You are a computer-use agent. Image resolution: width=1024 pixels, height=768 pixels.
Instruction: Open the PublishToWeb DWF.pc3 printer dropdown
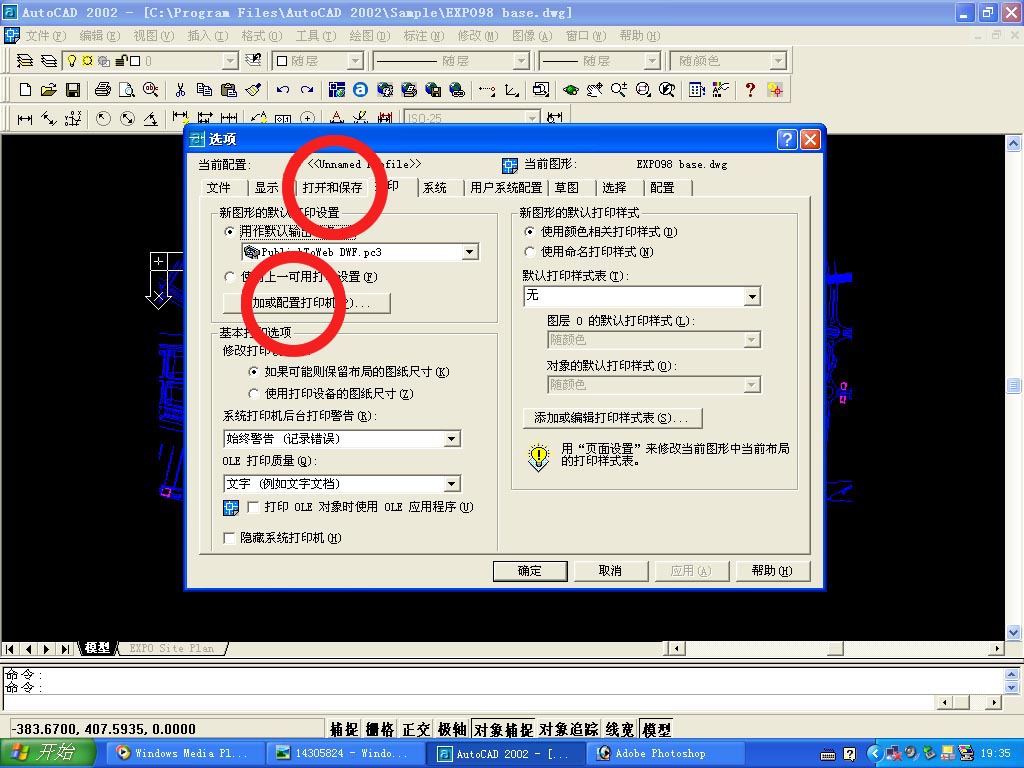[x=470, y=252]
